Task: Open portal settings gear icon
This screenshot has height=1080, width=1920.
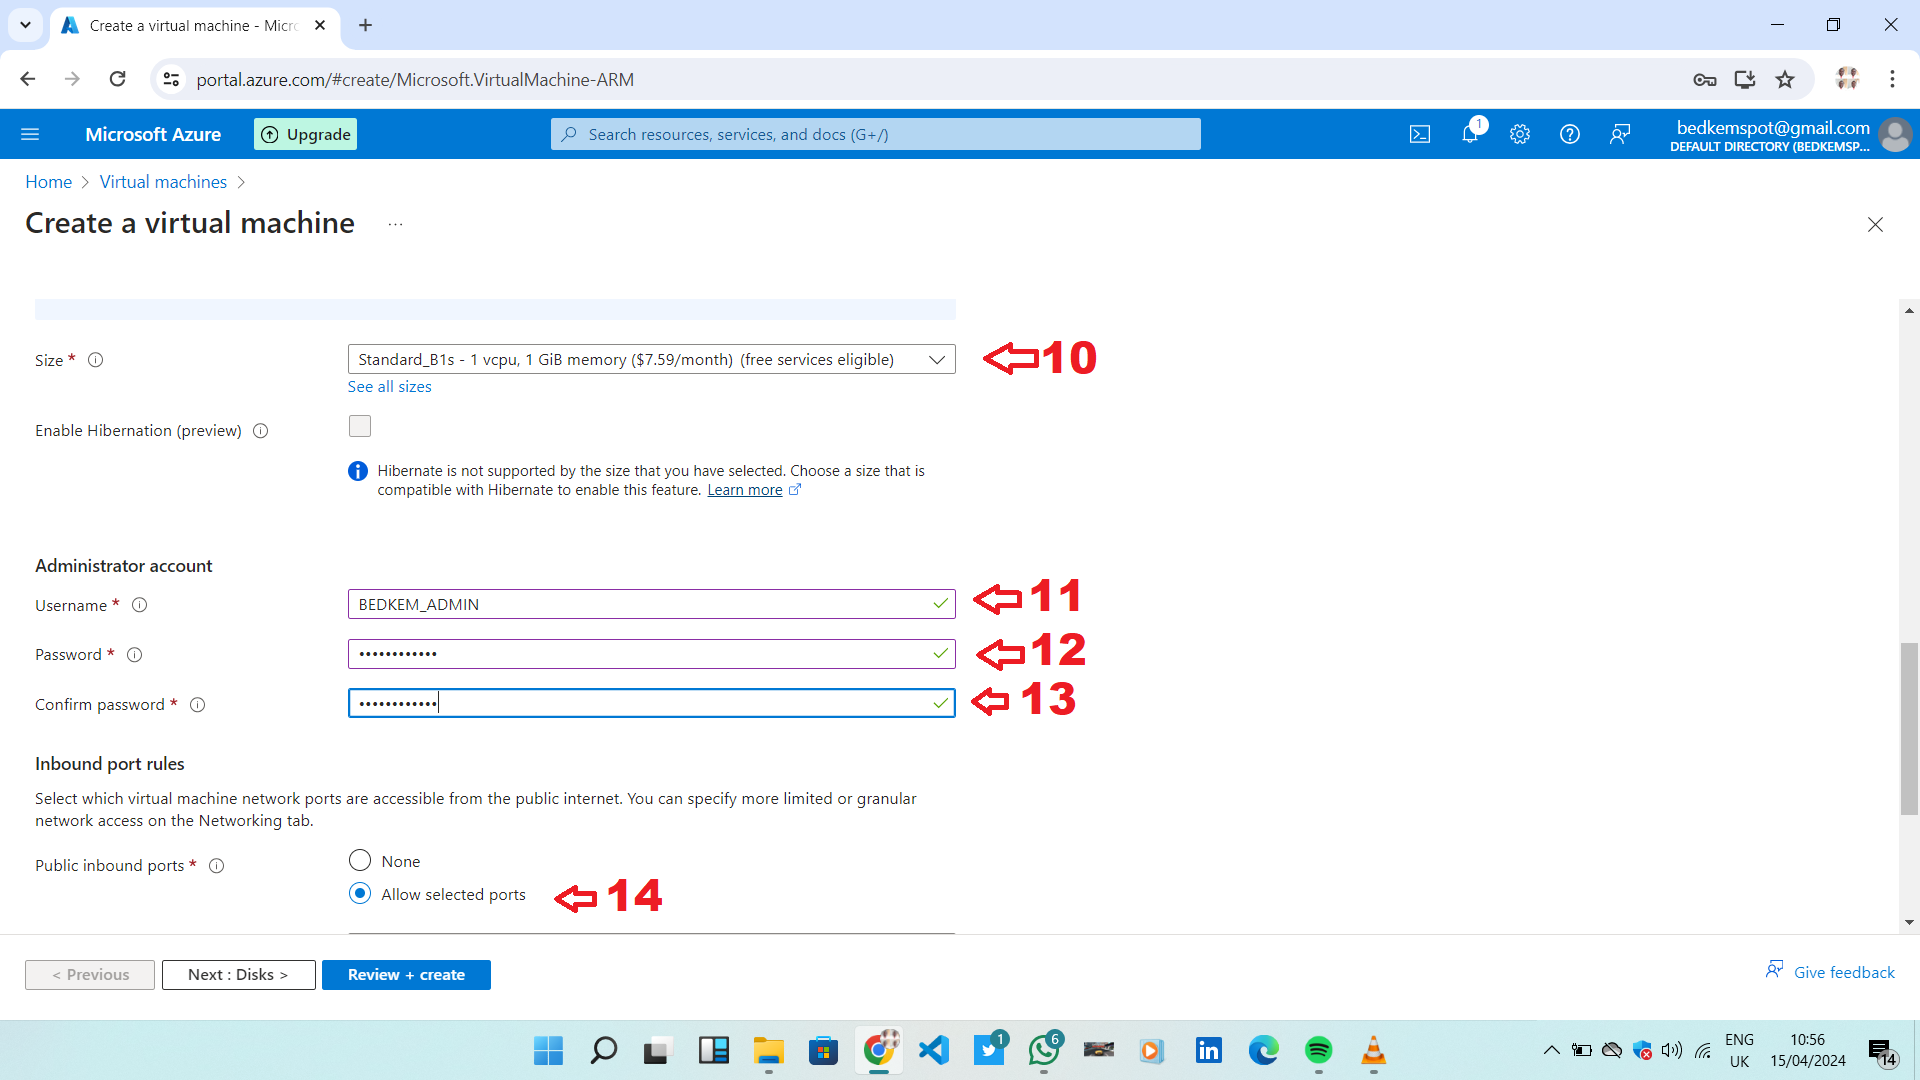Action: tap(1520, 134)
